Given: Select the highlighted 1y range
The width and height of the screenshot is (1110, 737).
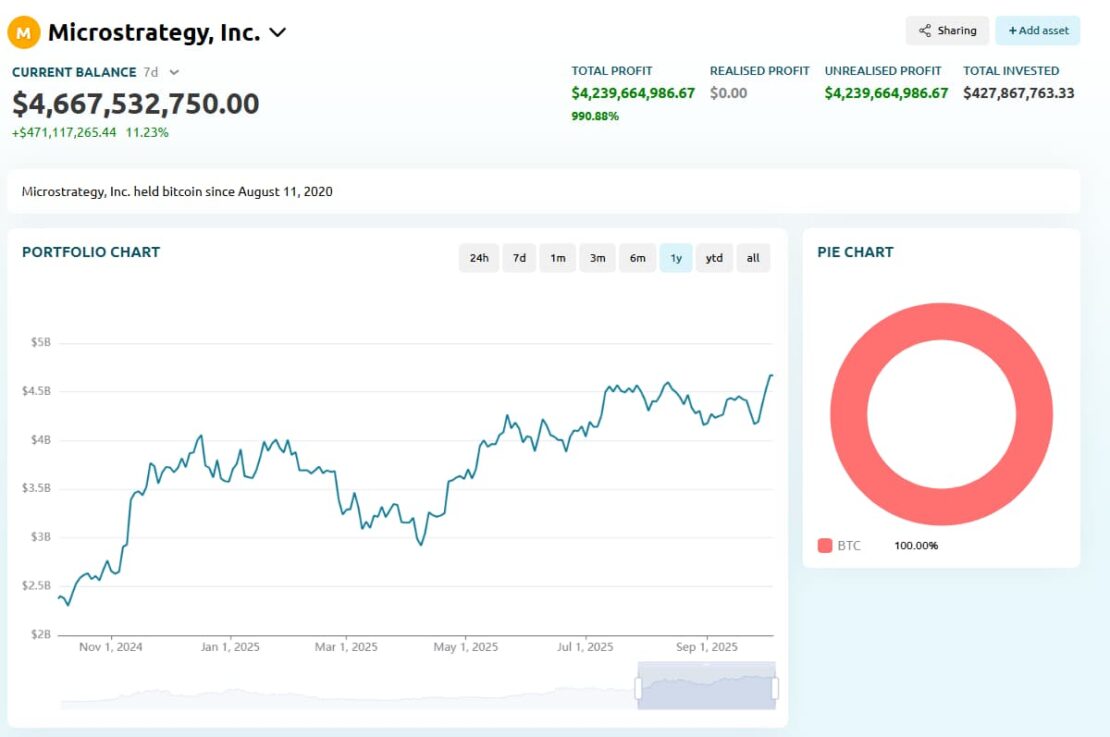Looking at the screenshot, I should click(x=676, y=258).
